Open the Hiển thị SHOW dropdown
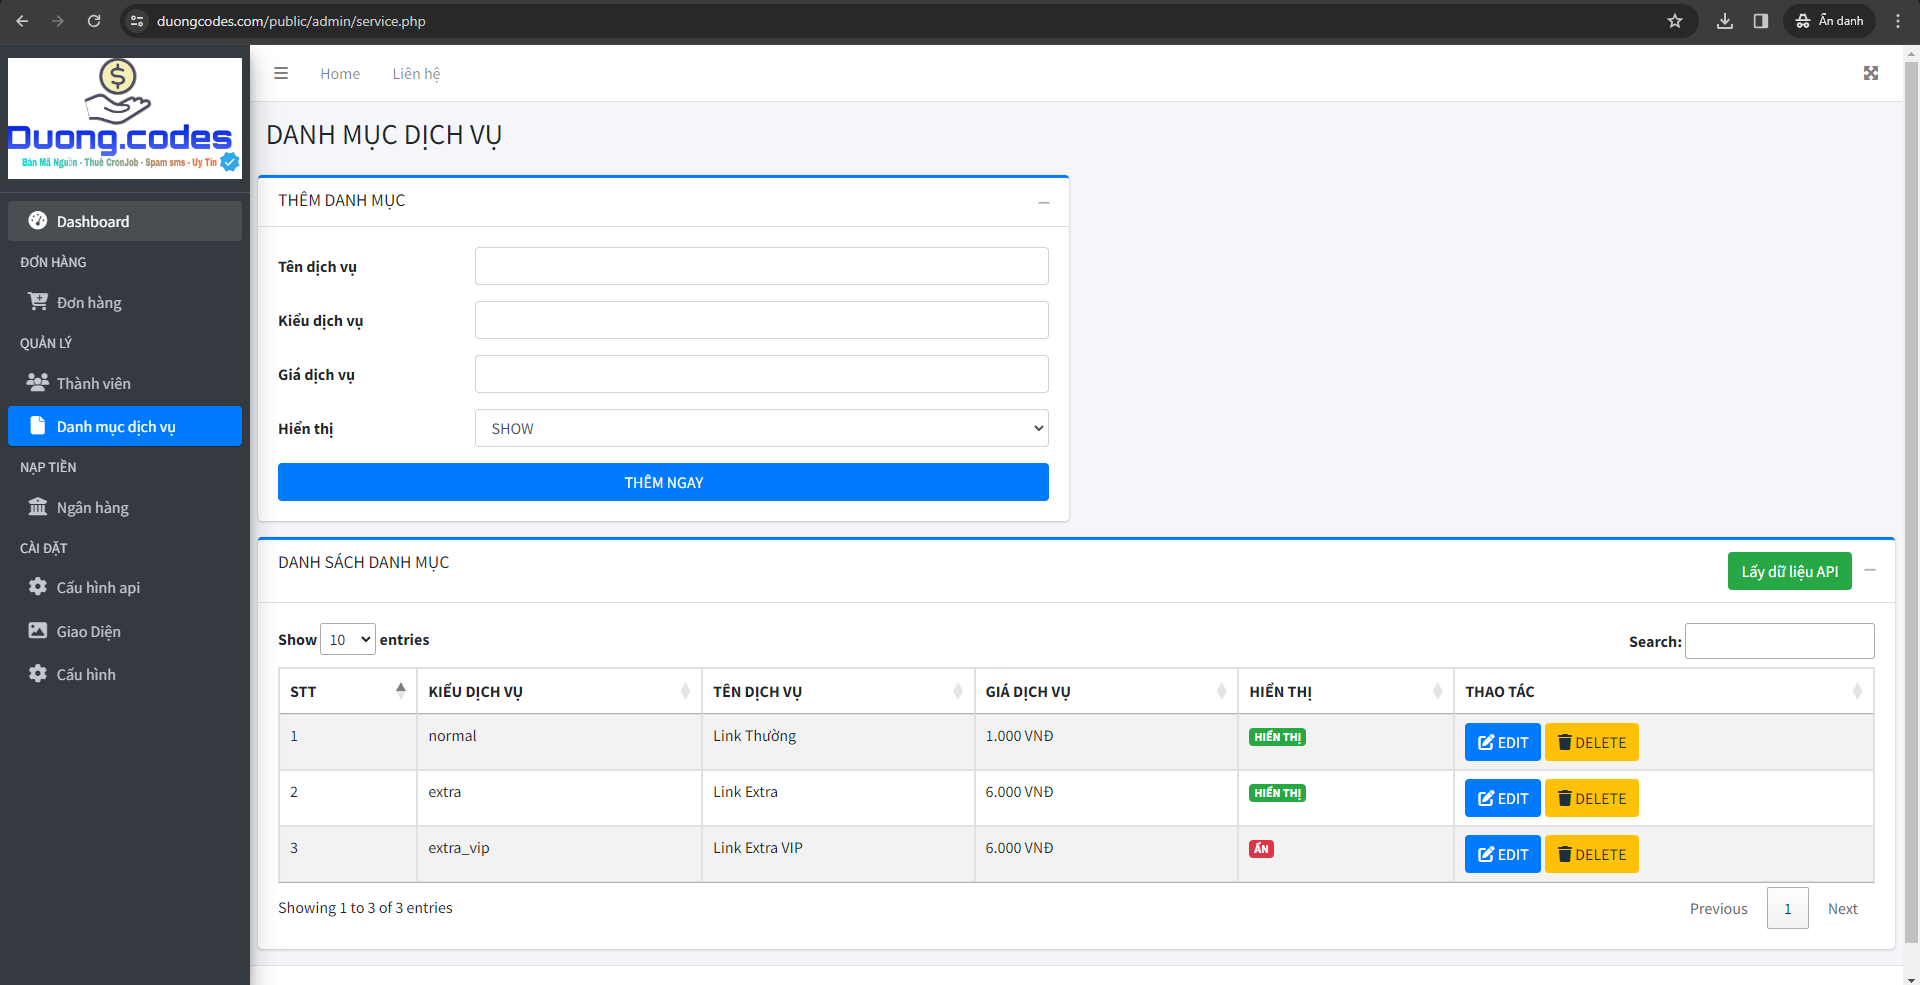This screenshot has width=1920, height=985. [x=761, y=428]
